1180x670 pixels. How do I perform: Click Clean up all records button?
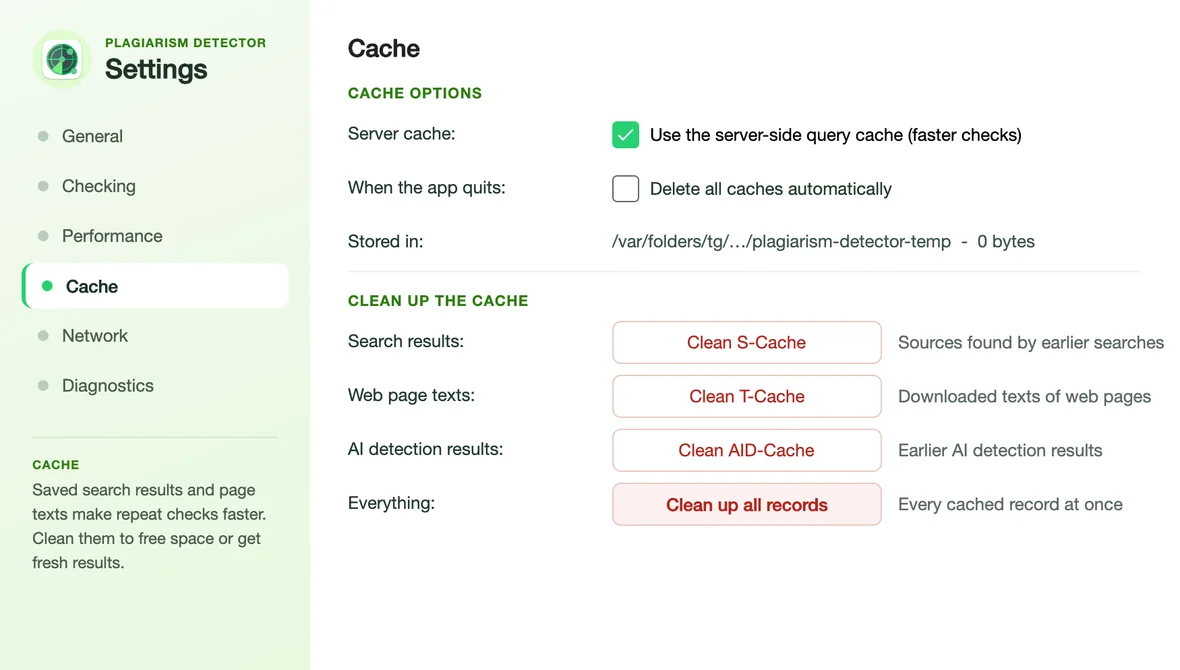pyautogui.click(x=747, y=504)
